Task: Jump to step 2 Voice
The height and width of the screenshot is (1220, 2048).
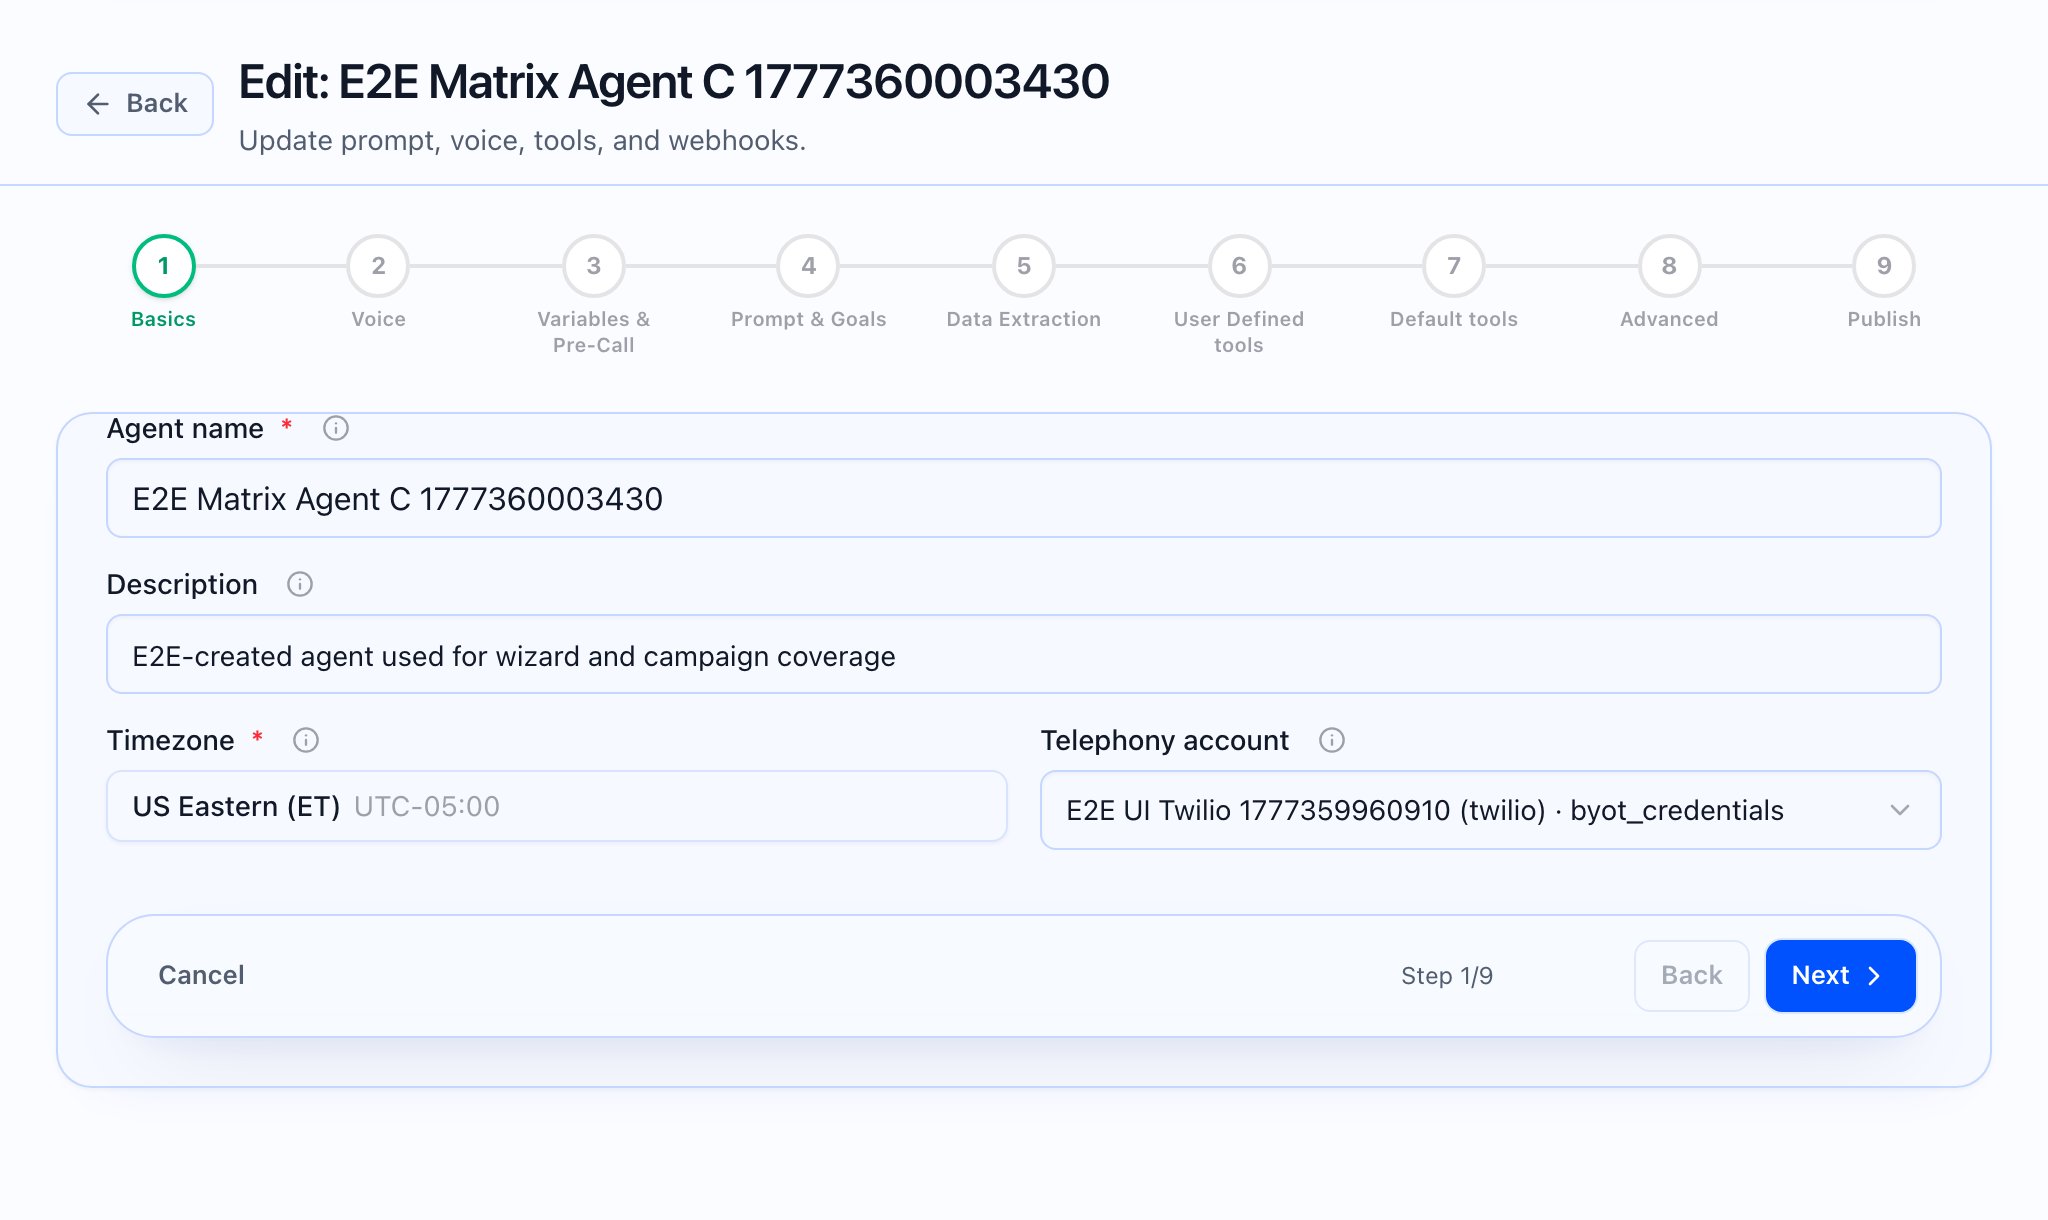Action: 378,266
